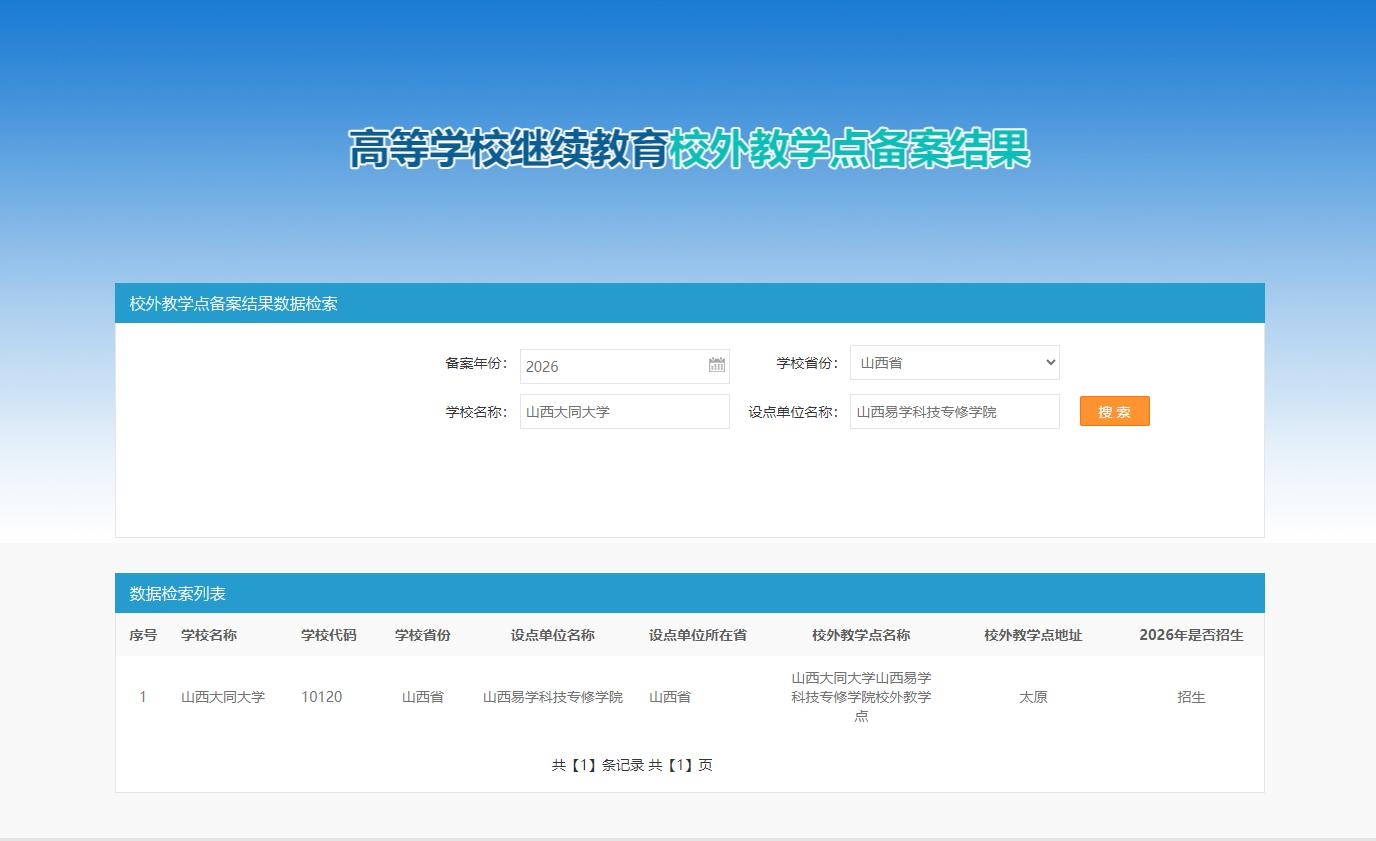This screenshot has height=841, width=1376.
Task: Click the 招生 status cell
Action: point(1191,697)
